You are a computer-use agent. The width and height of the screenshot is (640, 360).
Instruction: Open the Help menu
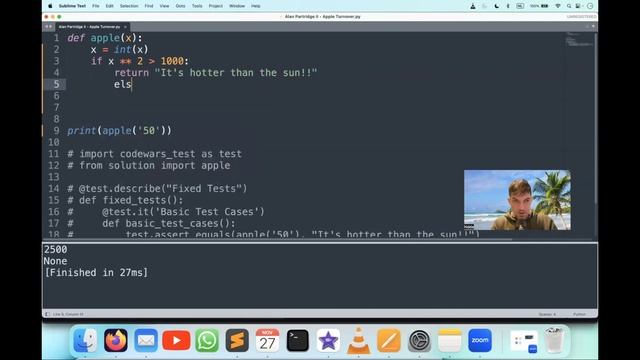[256, 6]
